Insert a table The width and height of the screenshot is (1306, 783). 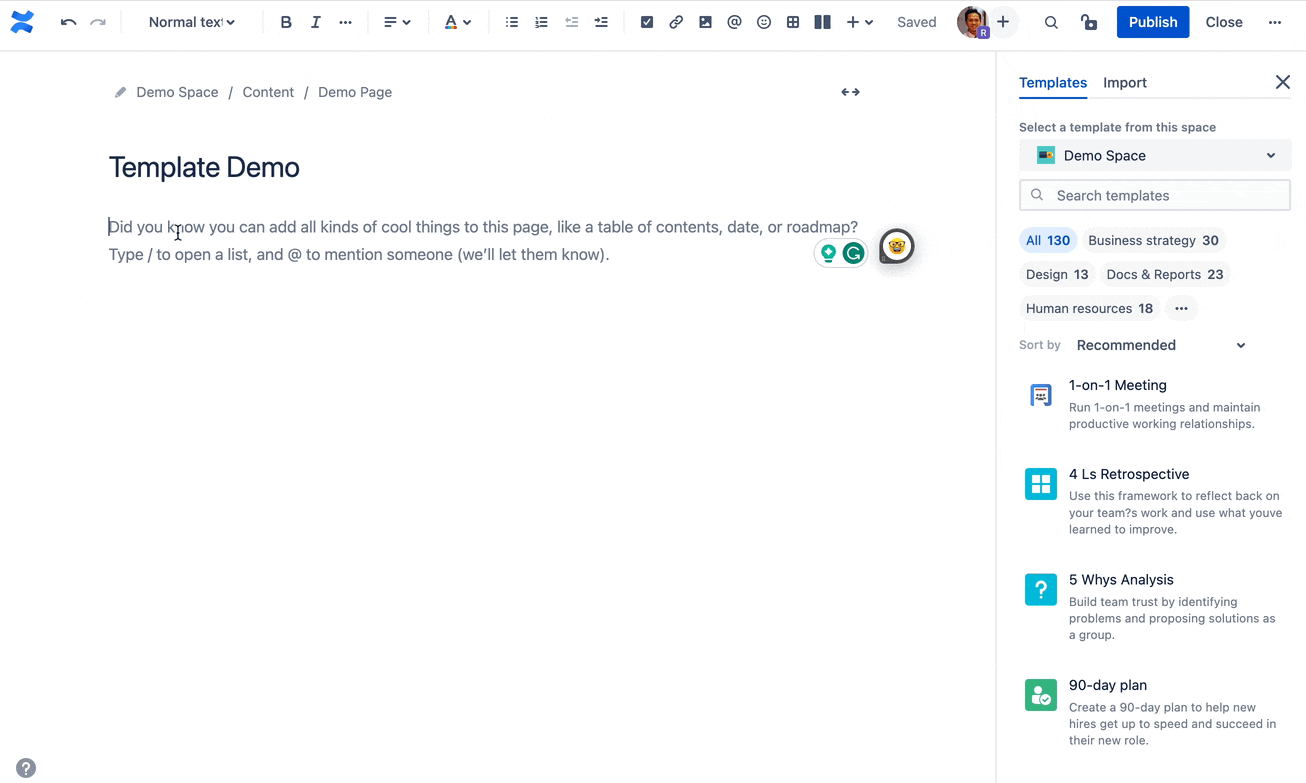point(793,22)
